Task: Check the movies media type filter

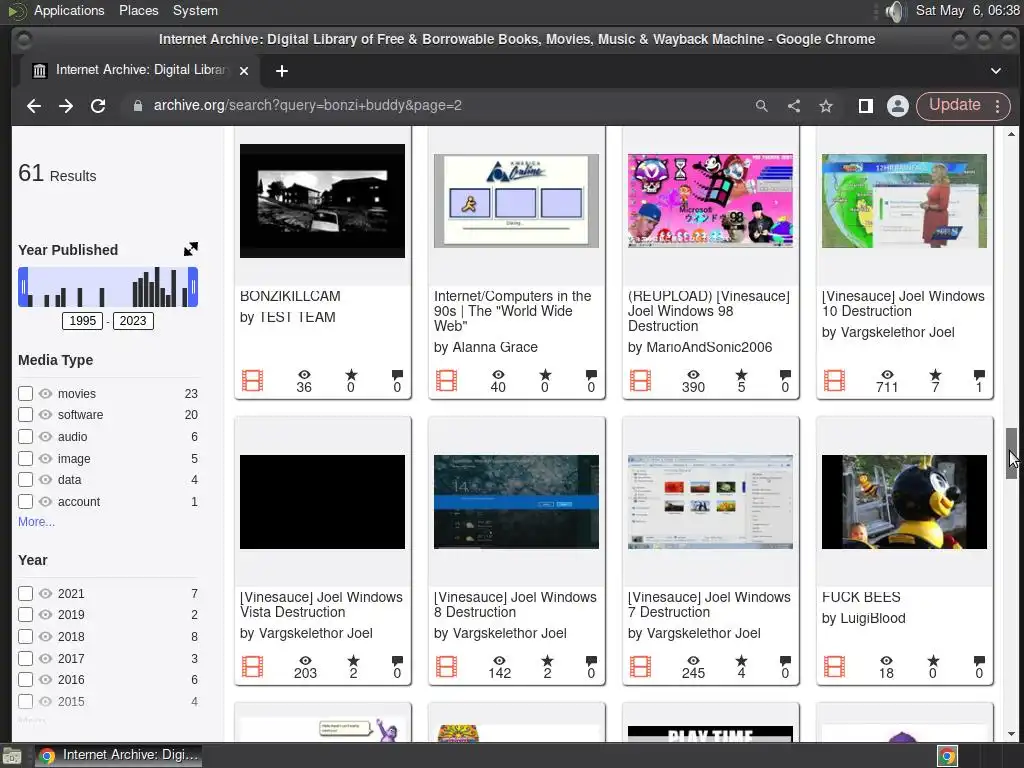Action: [x=25, y=394]
